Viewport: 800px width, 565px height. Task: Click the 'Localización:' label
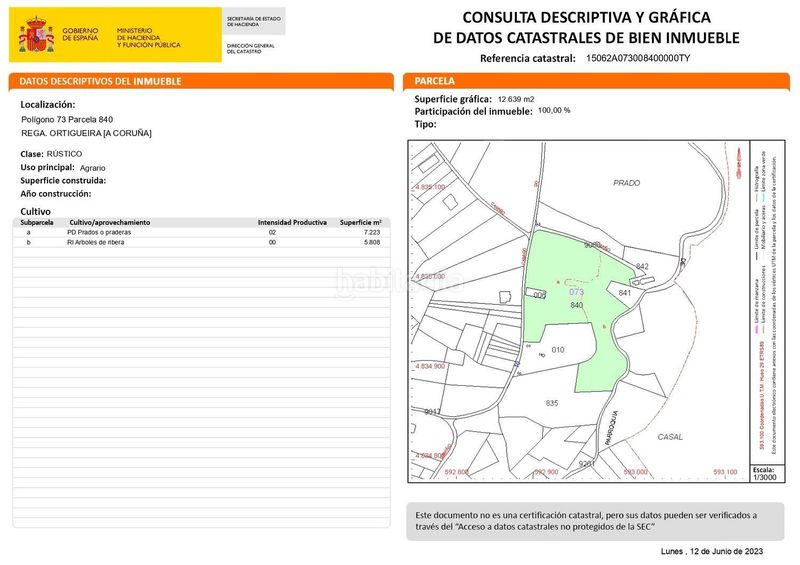[x=48, y=105]
